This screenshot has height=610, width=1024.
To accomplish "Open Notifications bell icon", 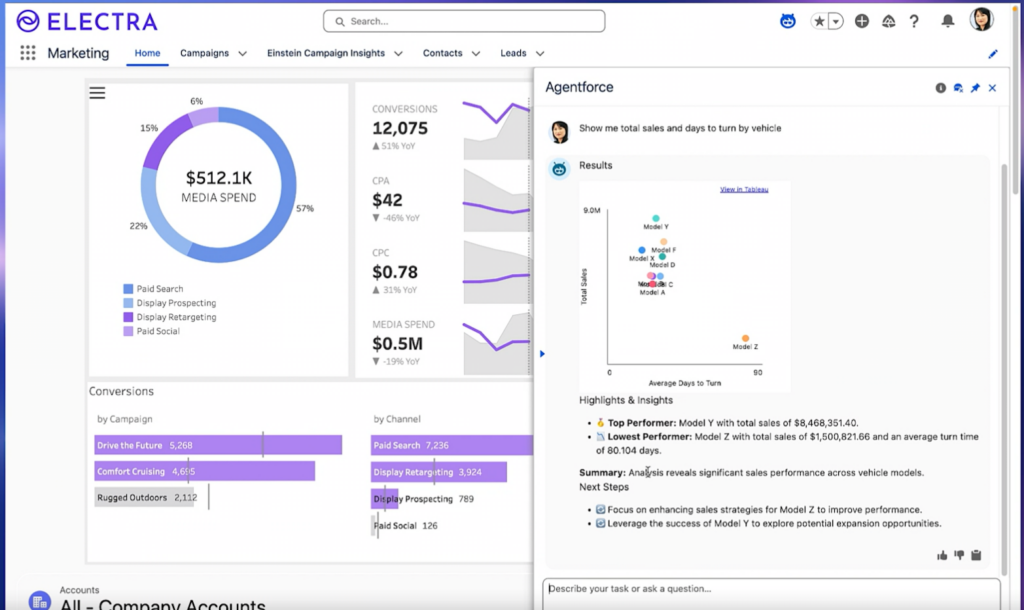I will coord(948,21).
